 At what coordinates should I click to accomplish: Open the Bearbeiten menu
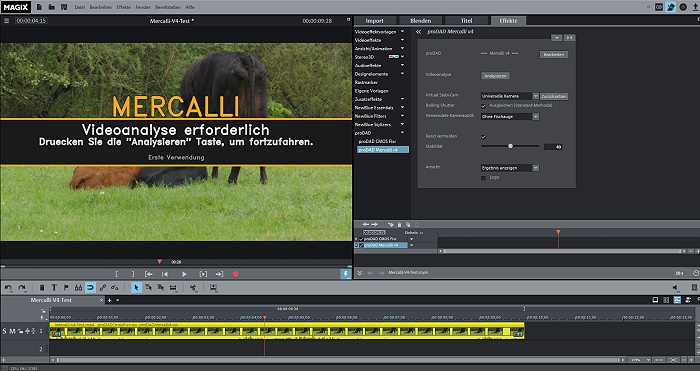(101, 7)
